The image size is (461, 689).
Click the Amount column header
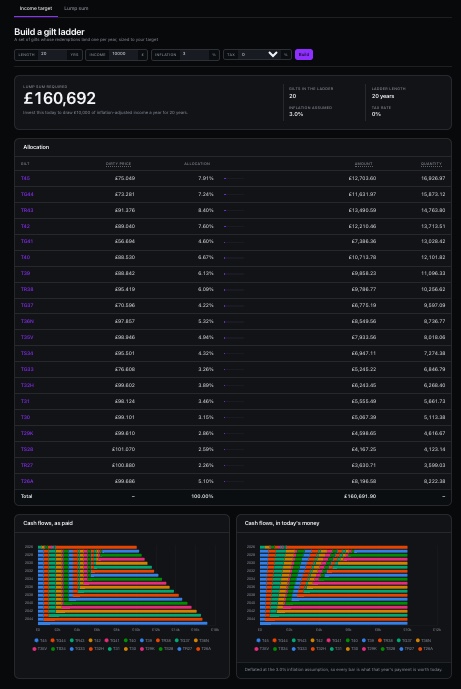pyautogui.click(x=363, y=163)
